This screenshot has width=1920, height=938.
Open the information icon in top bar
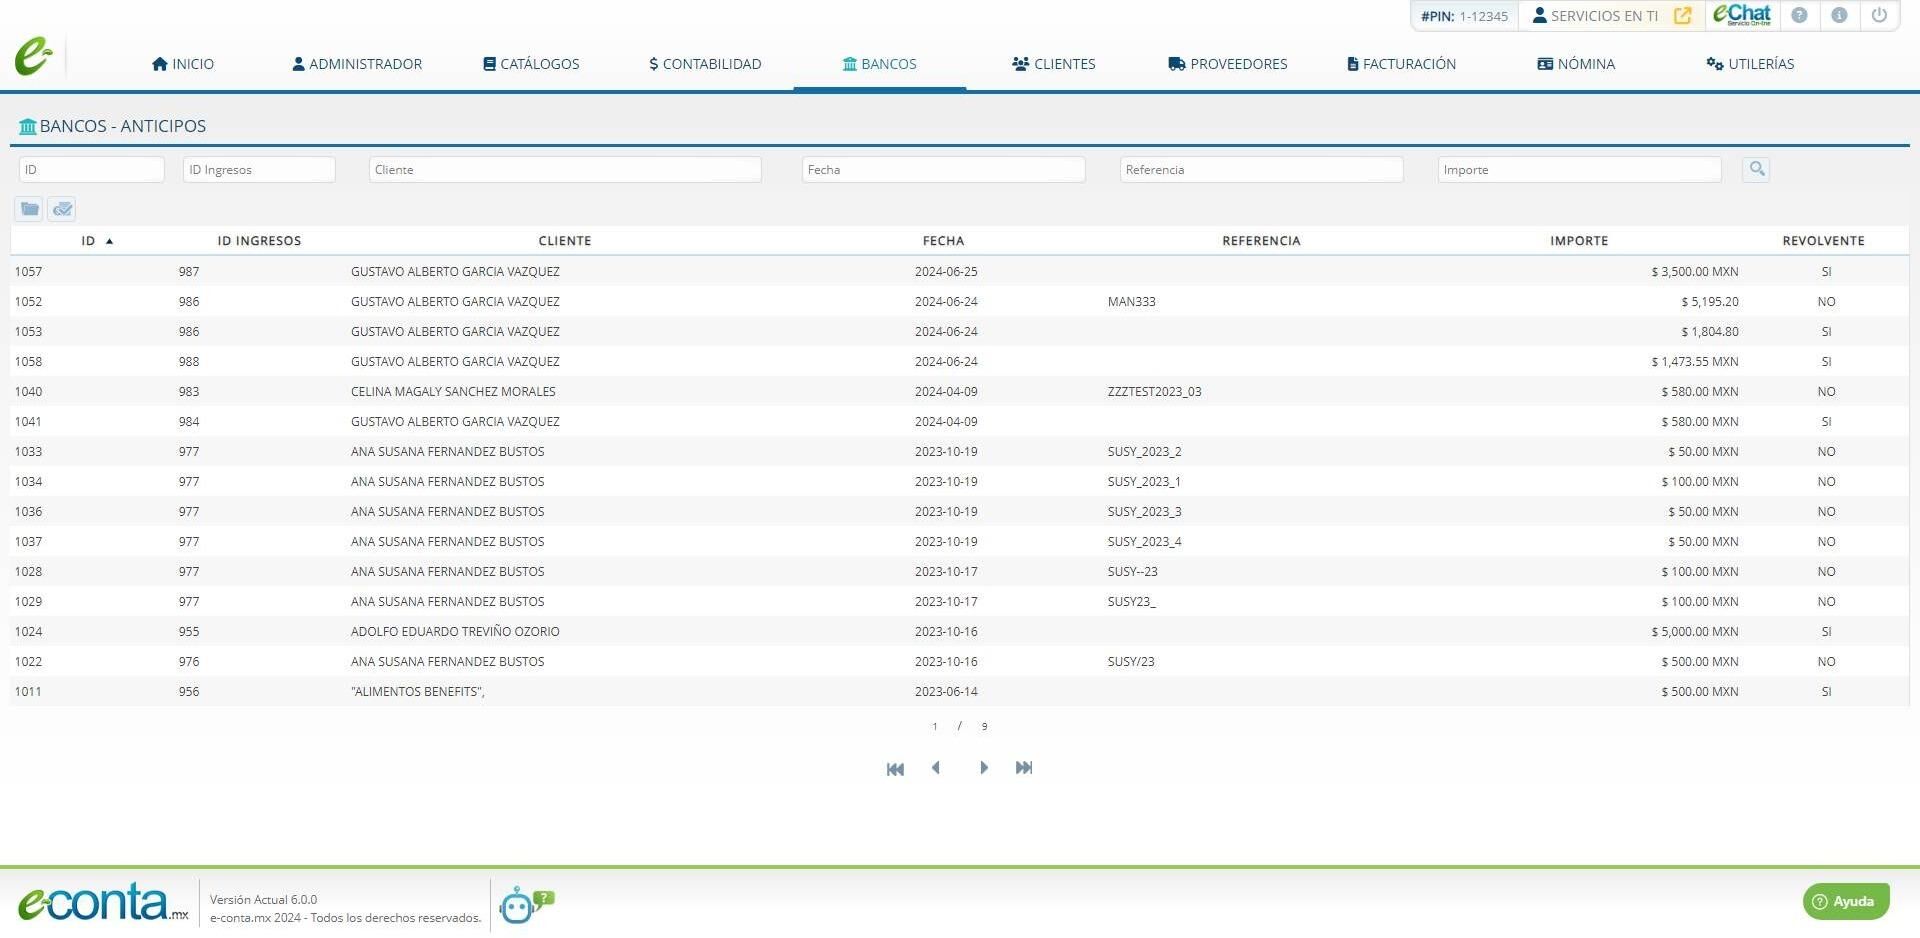pyautogui.click(x=1839, y=15)
